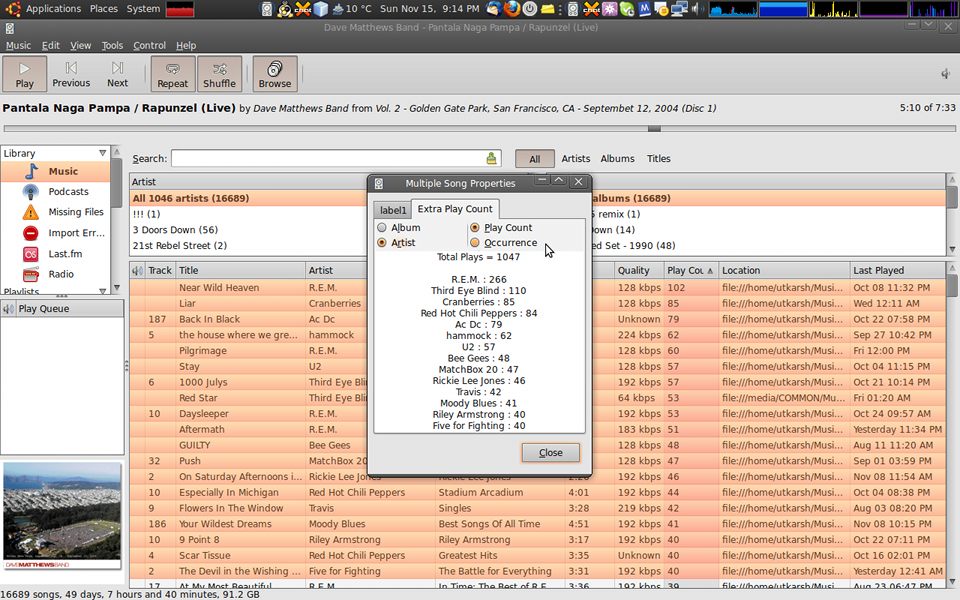Screen dimensions: 960x600
Task: Click the power/shutdown icon in top panel
Action: [530, 9]
